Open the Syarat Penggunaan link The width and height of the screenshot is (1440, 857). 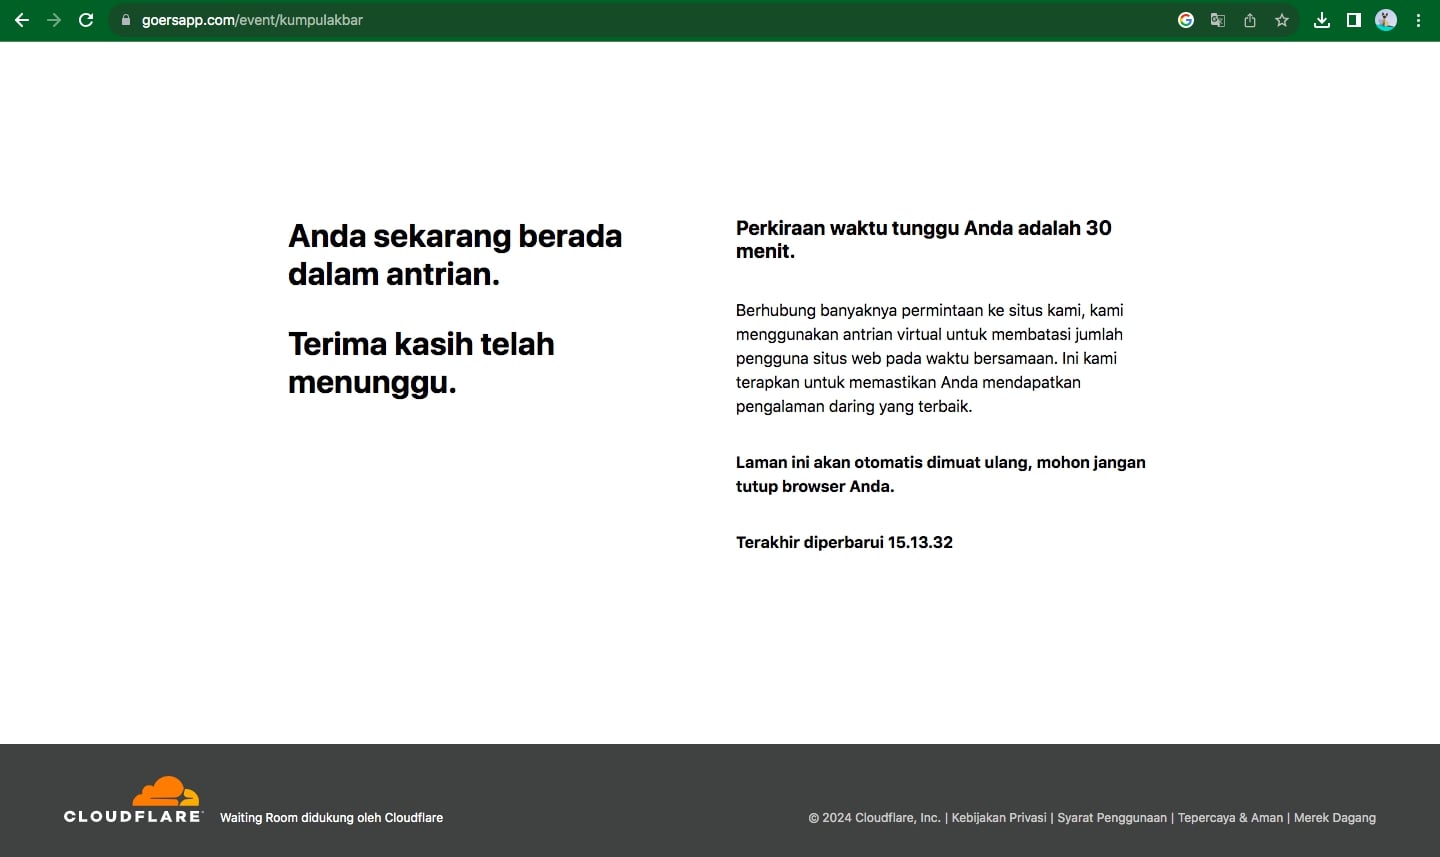click(1112, 818)
